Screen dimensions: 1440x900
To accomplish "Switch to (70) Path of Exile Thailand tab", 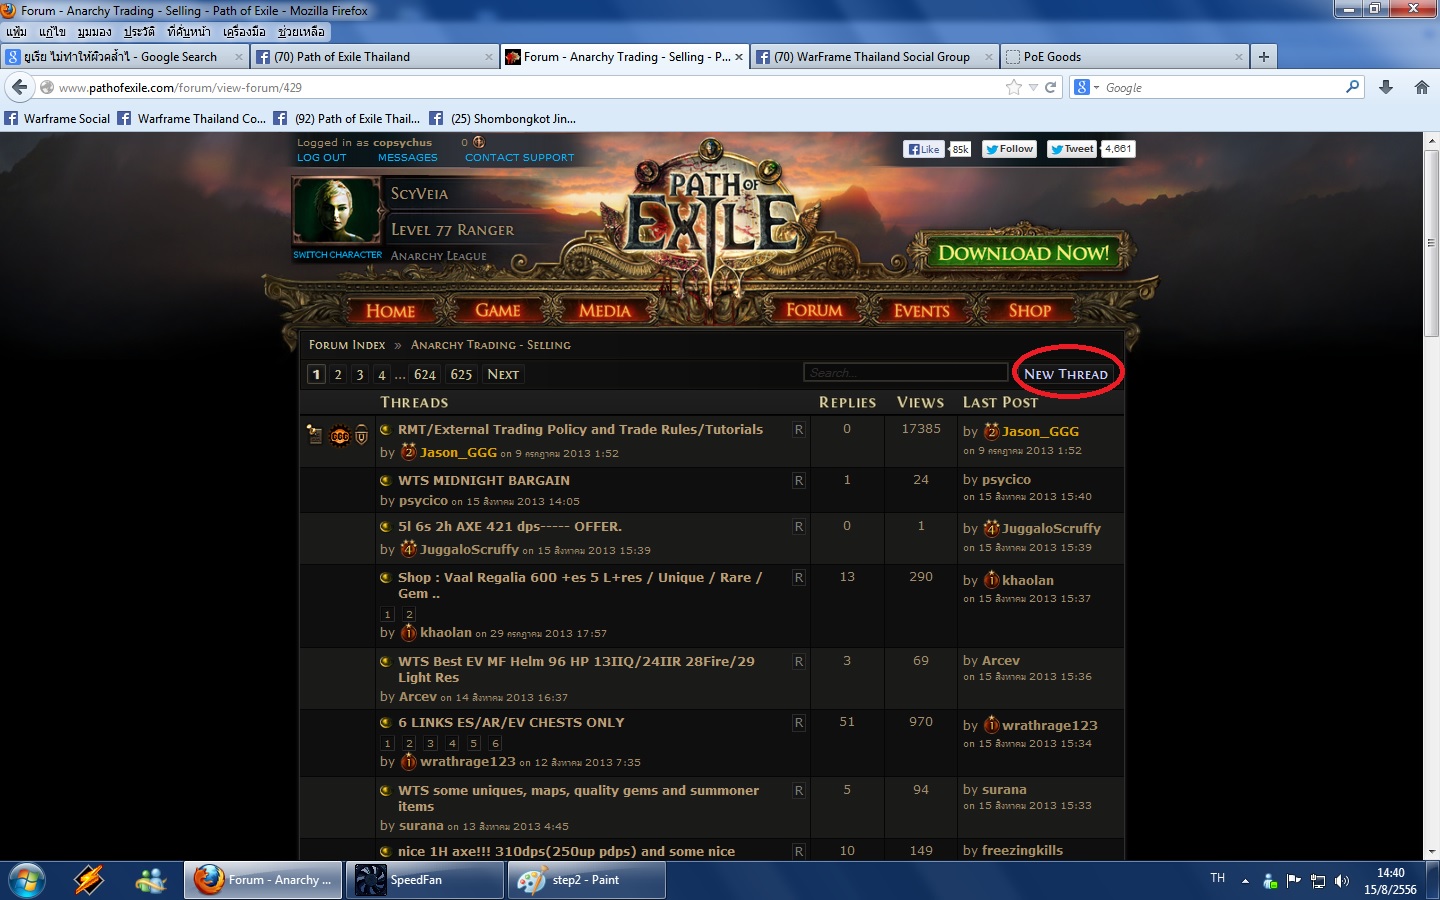I will (374, 57).
